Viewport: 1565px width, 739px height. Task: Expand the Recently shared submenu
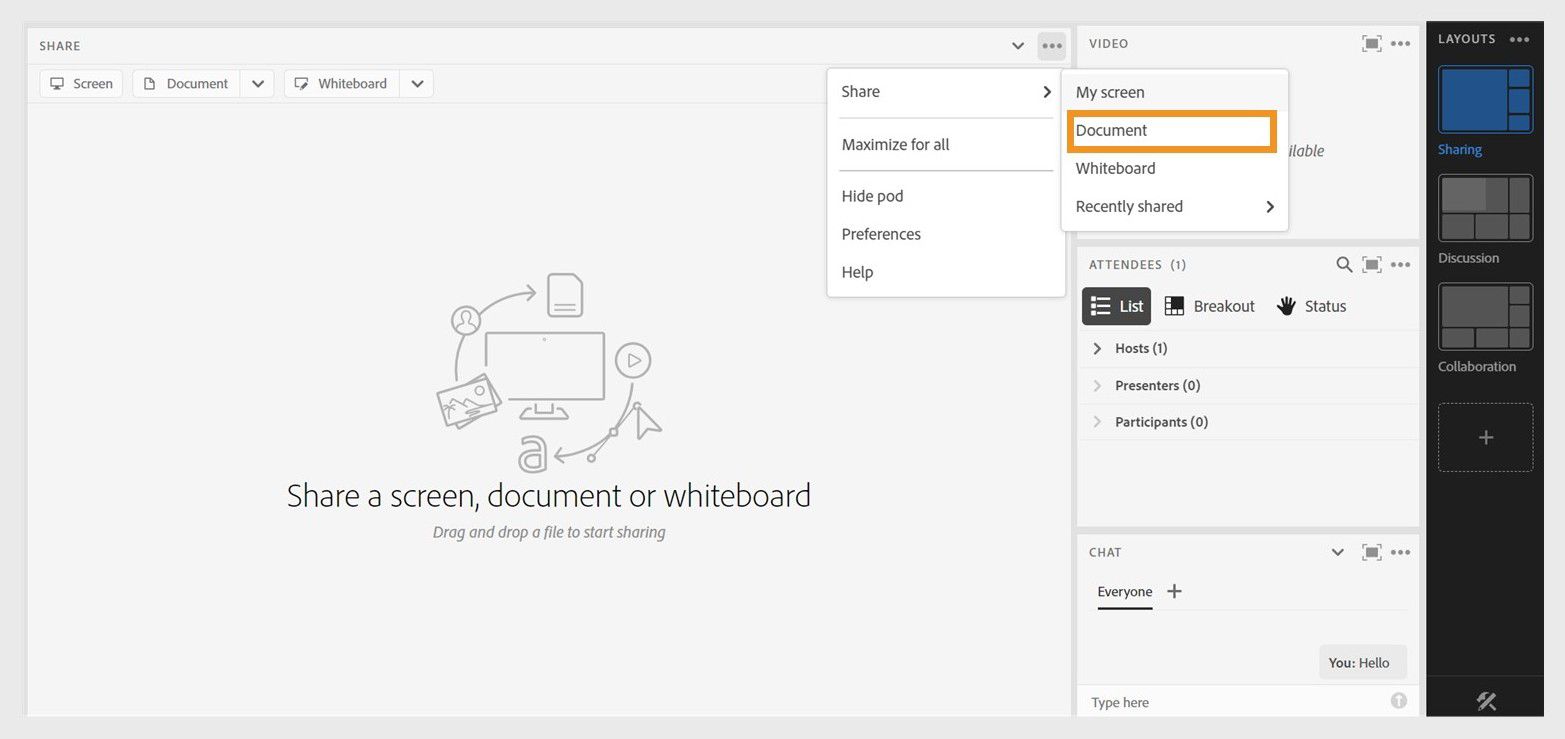point(1128,206)
